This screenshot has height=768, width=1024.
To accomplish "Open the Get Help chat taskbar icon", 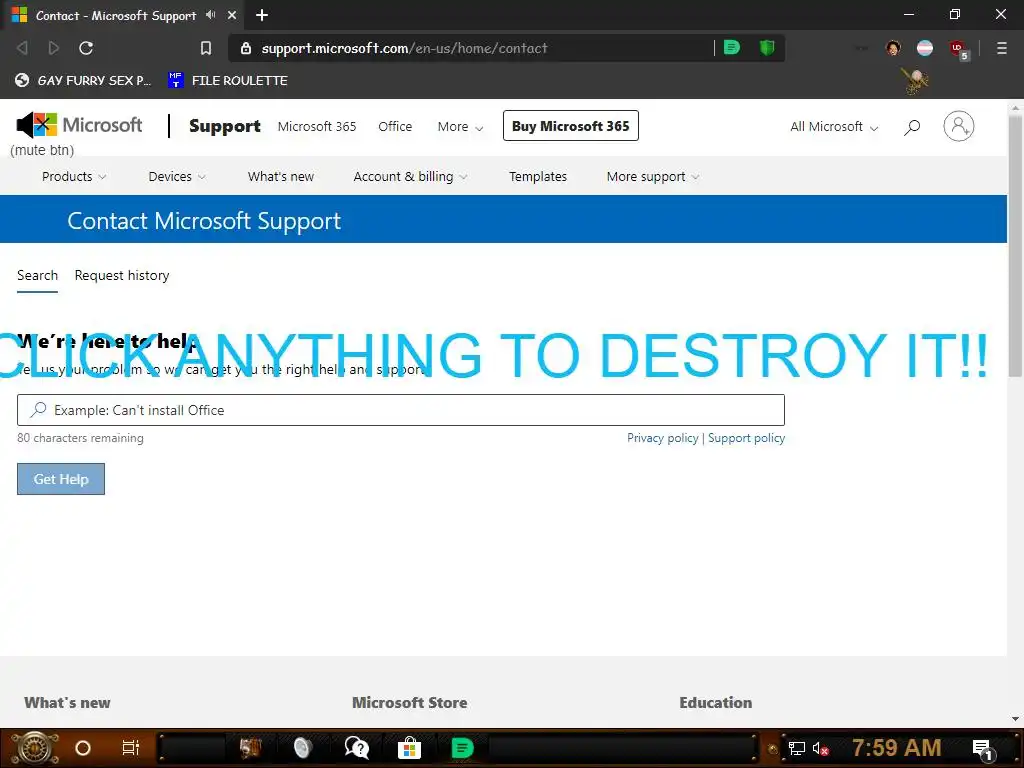I will click(x=357, y=748).
